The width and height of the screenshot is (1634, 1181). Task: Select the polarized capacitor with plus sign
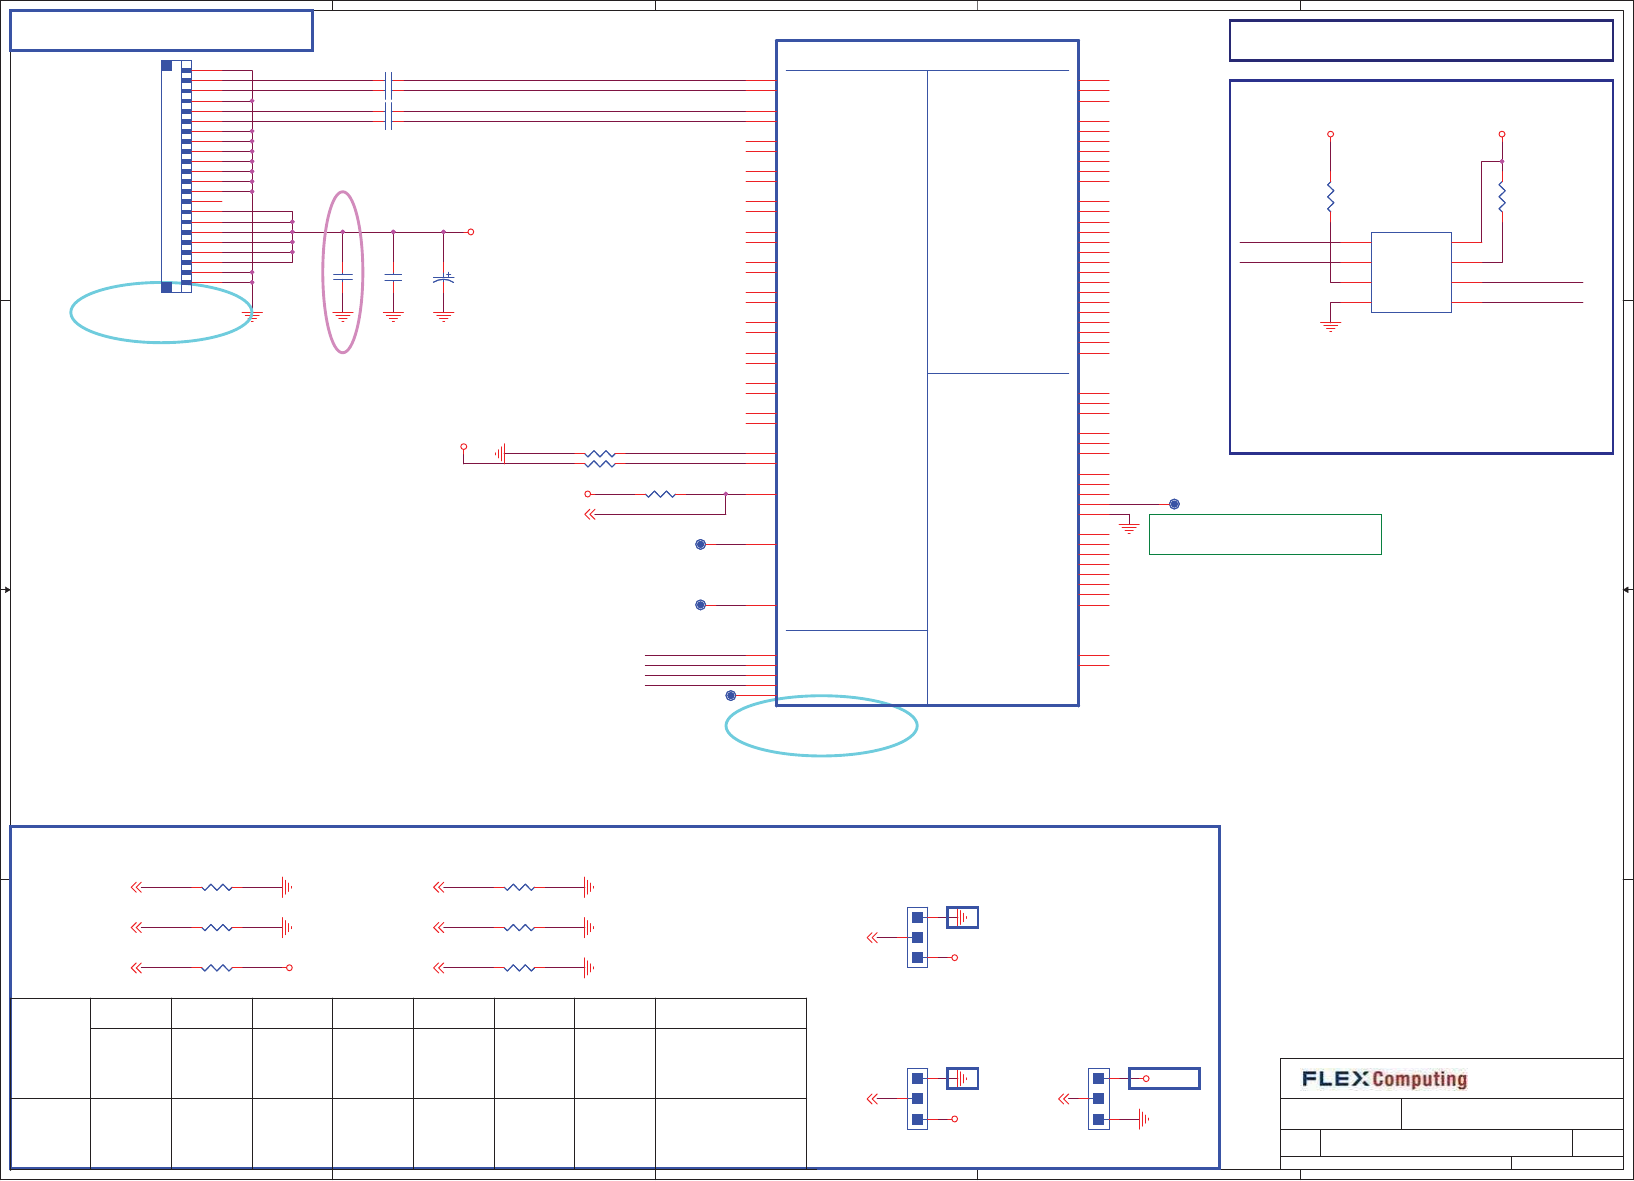click(x=444, y=279)
